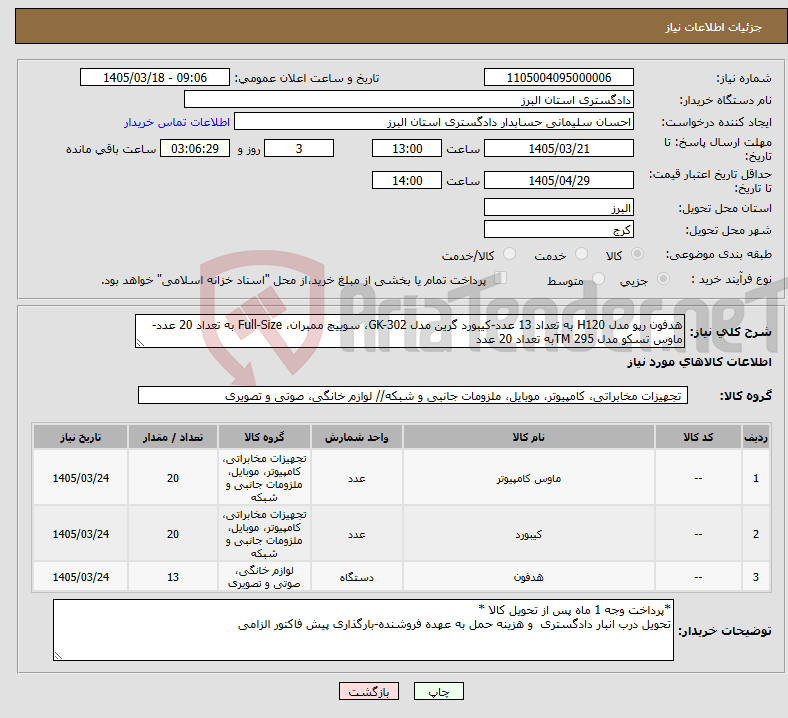Click the کد کالا column header
This screenshot has height=718, width=788.
[698, 437]
